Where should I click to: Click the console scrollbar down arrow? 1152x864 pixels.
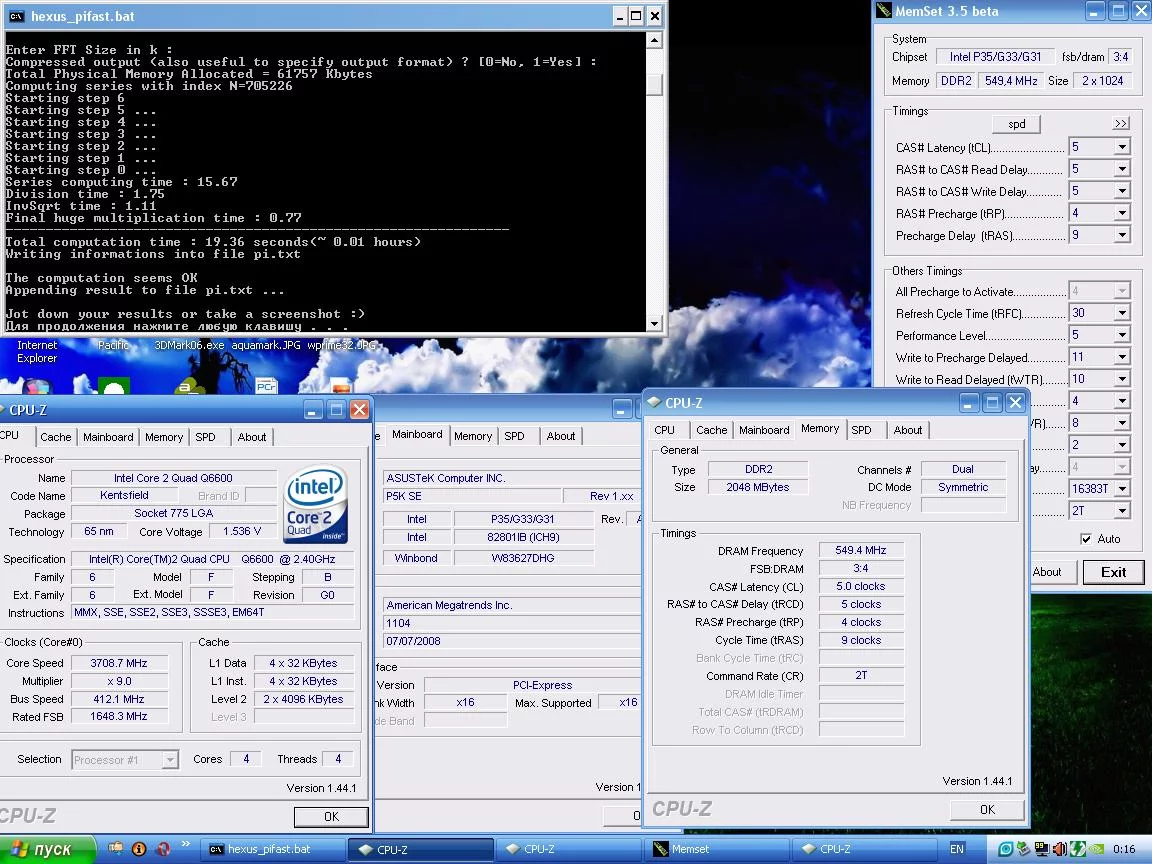click(x=654, y=323)
